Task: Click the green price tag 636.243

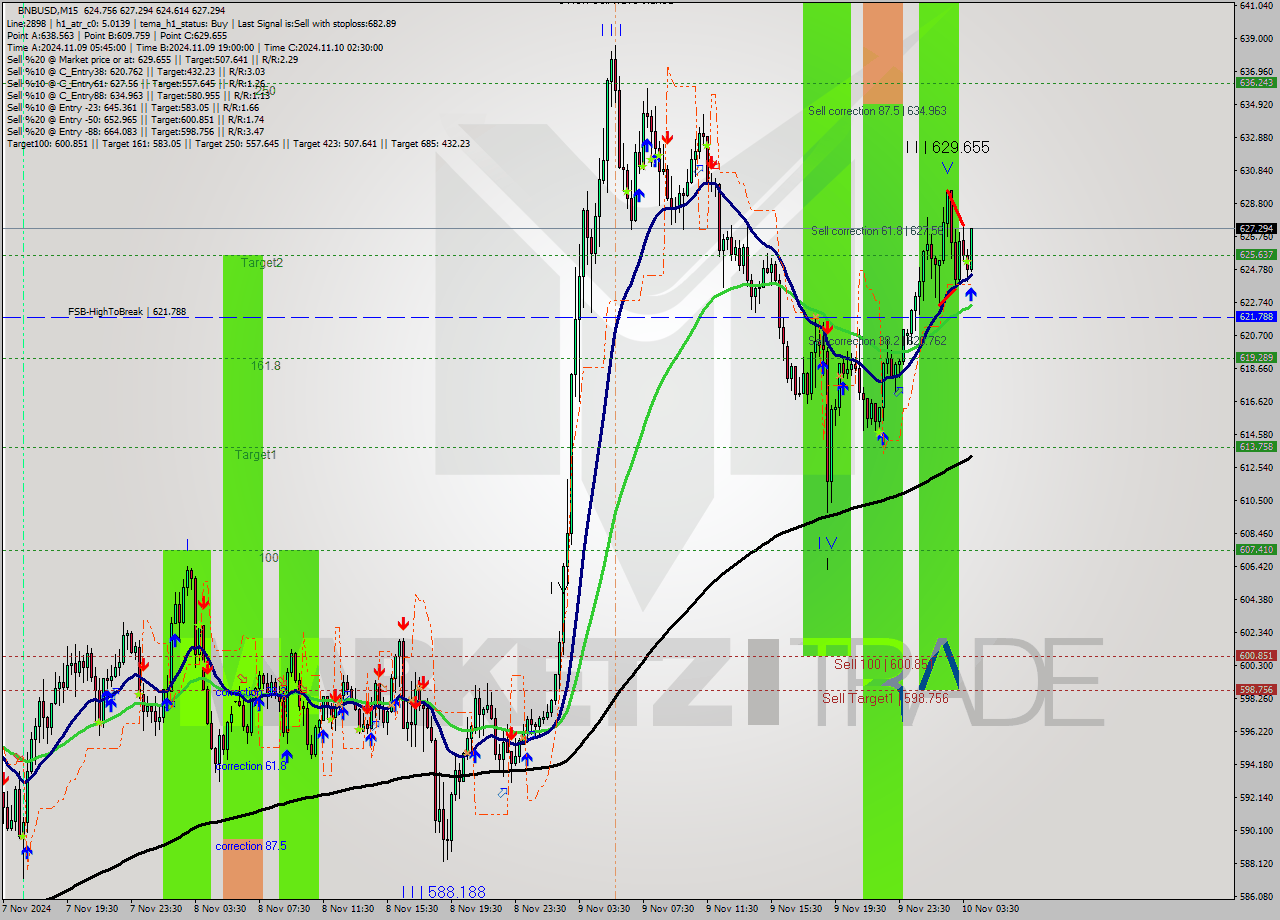Action: click(x=1256, y=82)
